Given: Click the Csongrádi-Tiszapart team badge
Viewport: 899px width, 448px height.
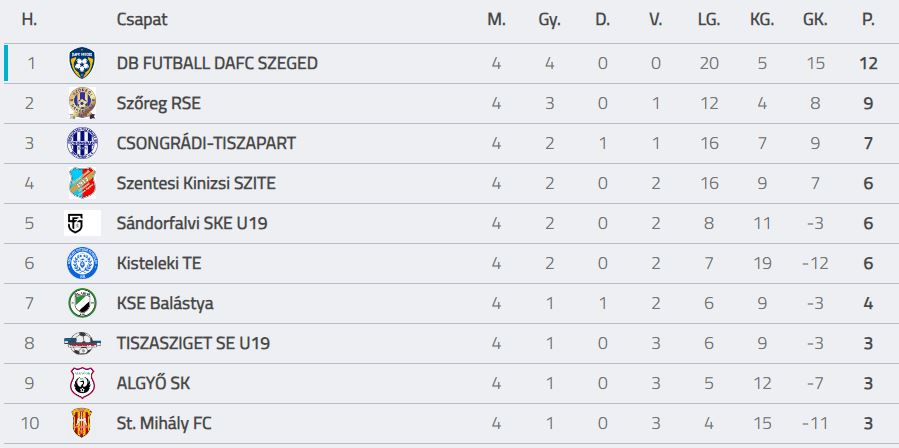Looking at the screenshot, I should (82, 143).
